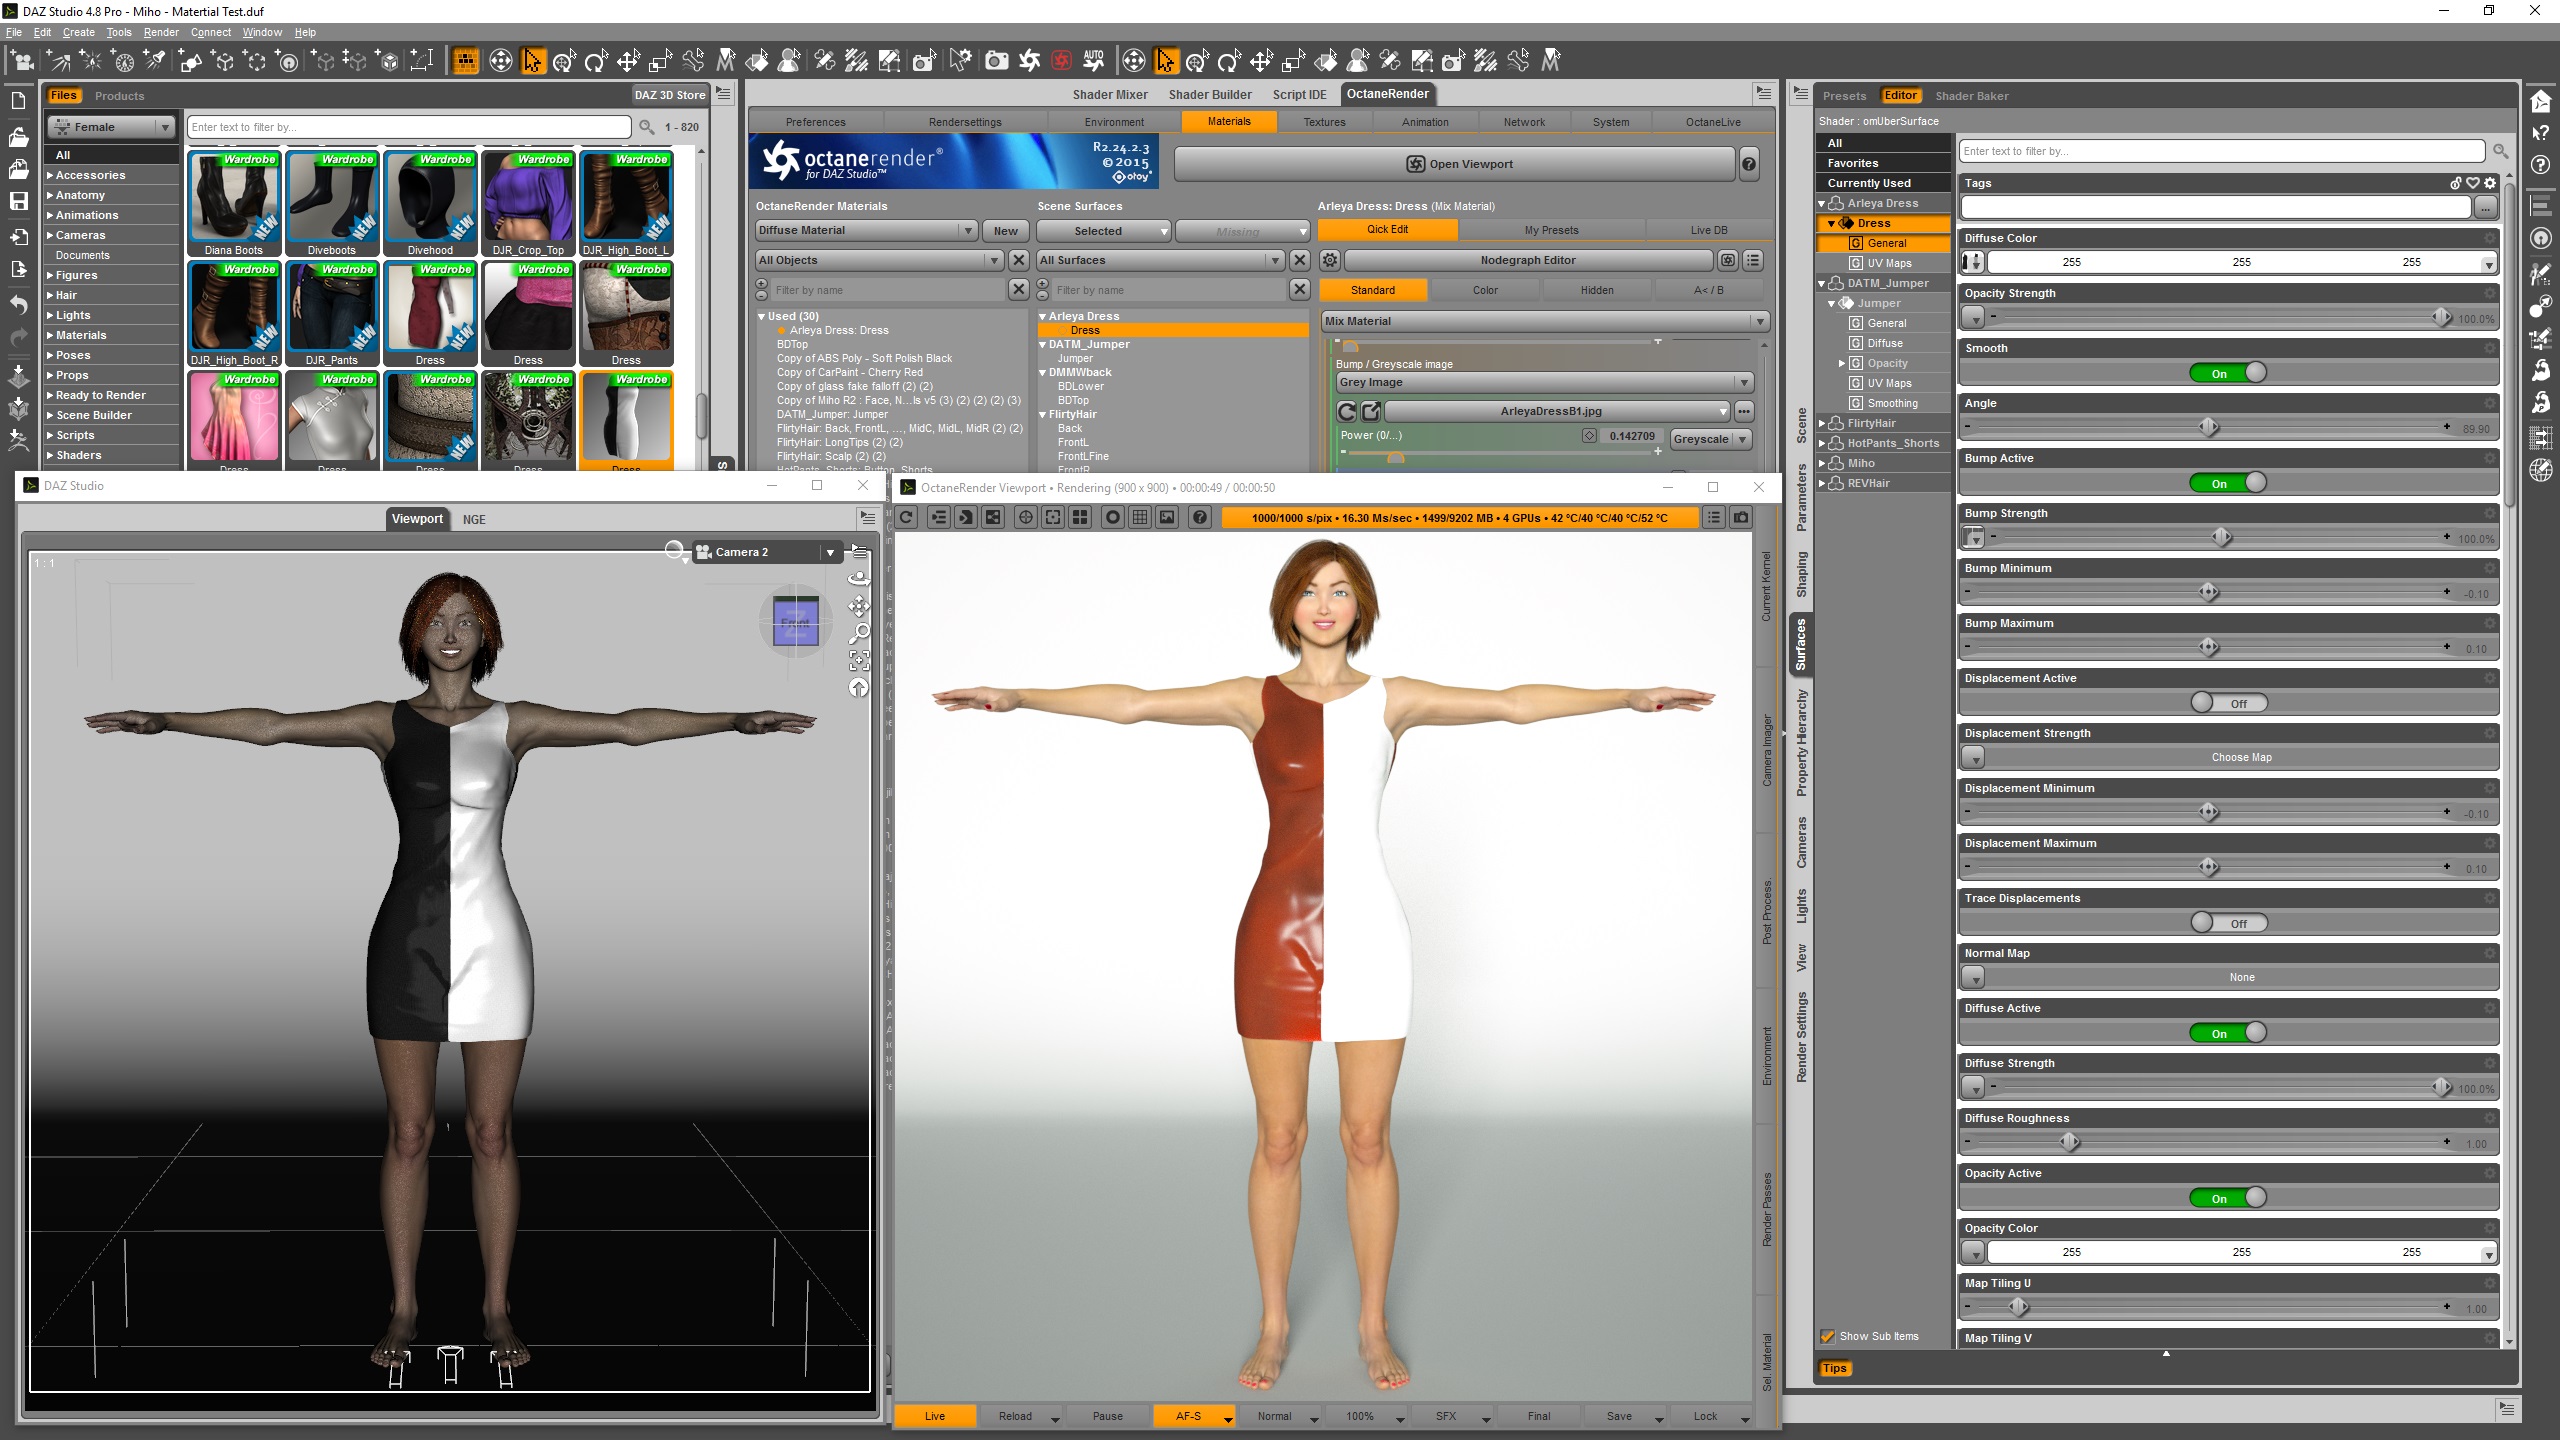
Task: Click the camera snapshot icon in Octane viewport
Action: tap(1741, 517)
